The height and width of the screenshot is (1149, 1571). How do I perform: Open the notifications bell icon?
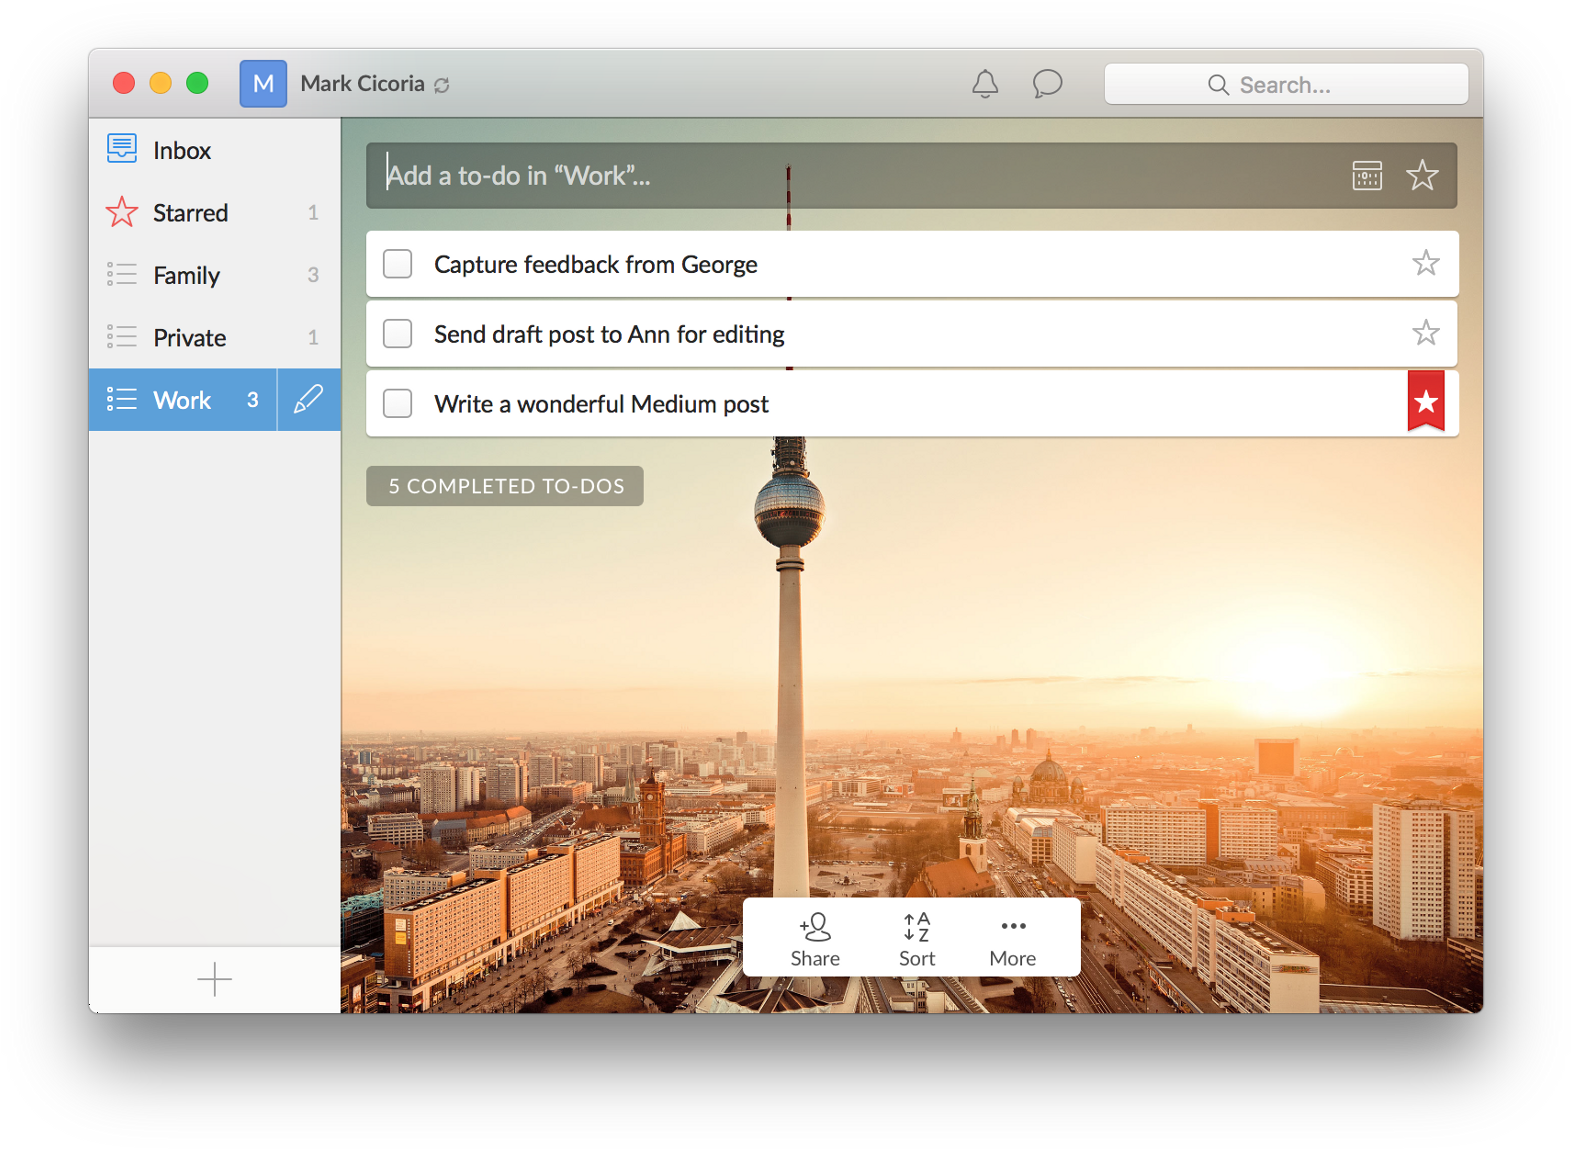tap(985, 84)
